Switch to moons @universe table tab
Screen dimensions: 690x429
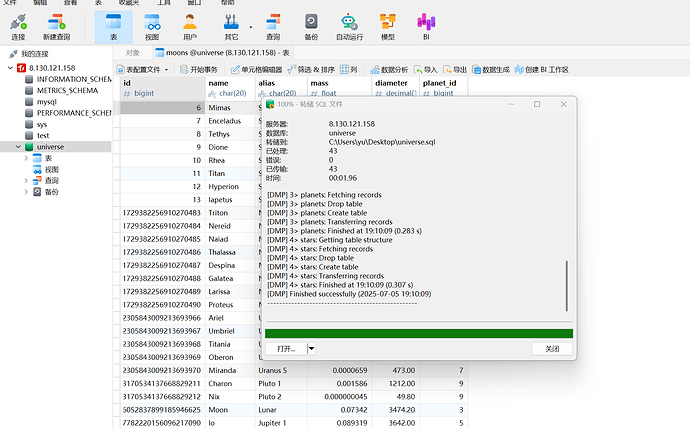(223, 53)
